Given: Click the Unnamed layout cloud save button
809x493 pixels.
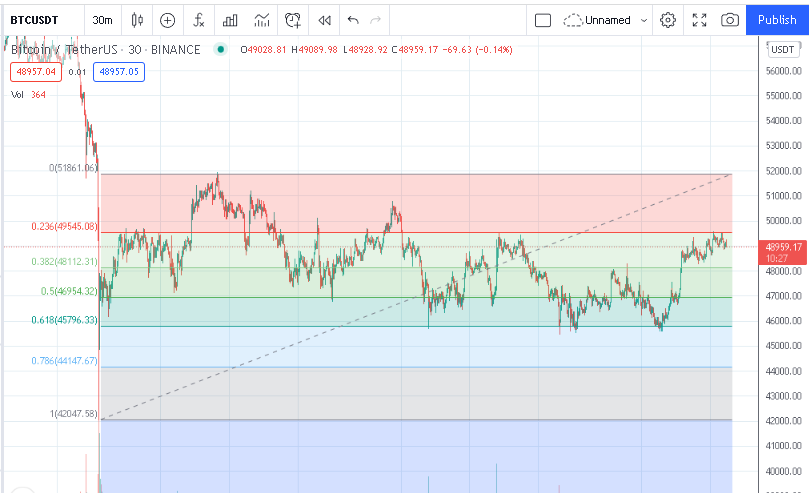Looking at the screenshot, I should (x=597, y=20).
